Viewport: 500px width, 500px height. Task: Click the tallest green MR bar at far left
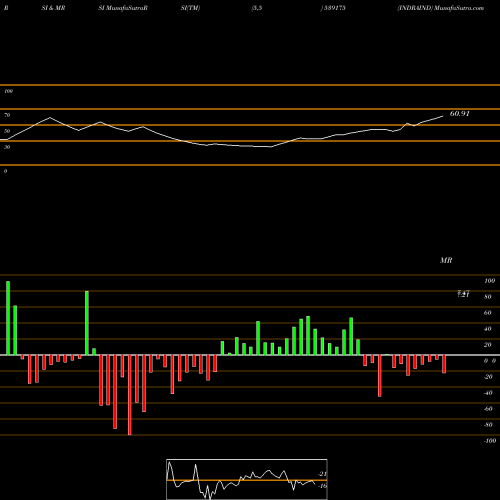(8, 318)
